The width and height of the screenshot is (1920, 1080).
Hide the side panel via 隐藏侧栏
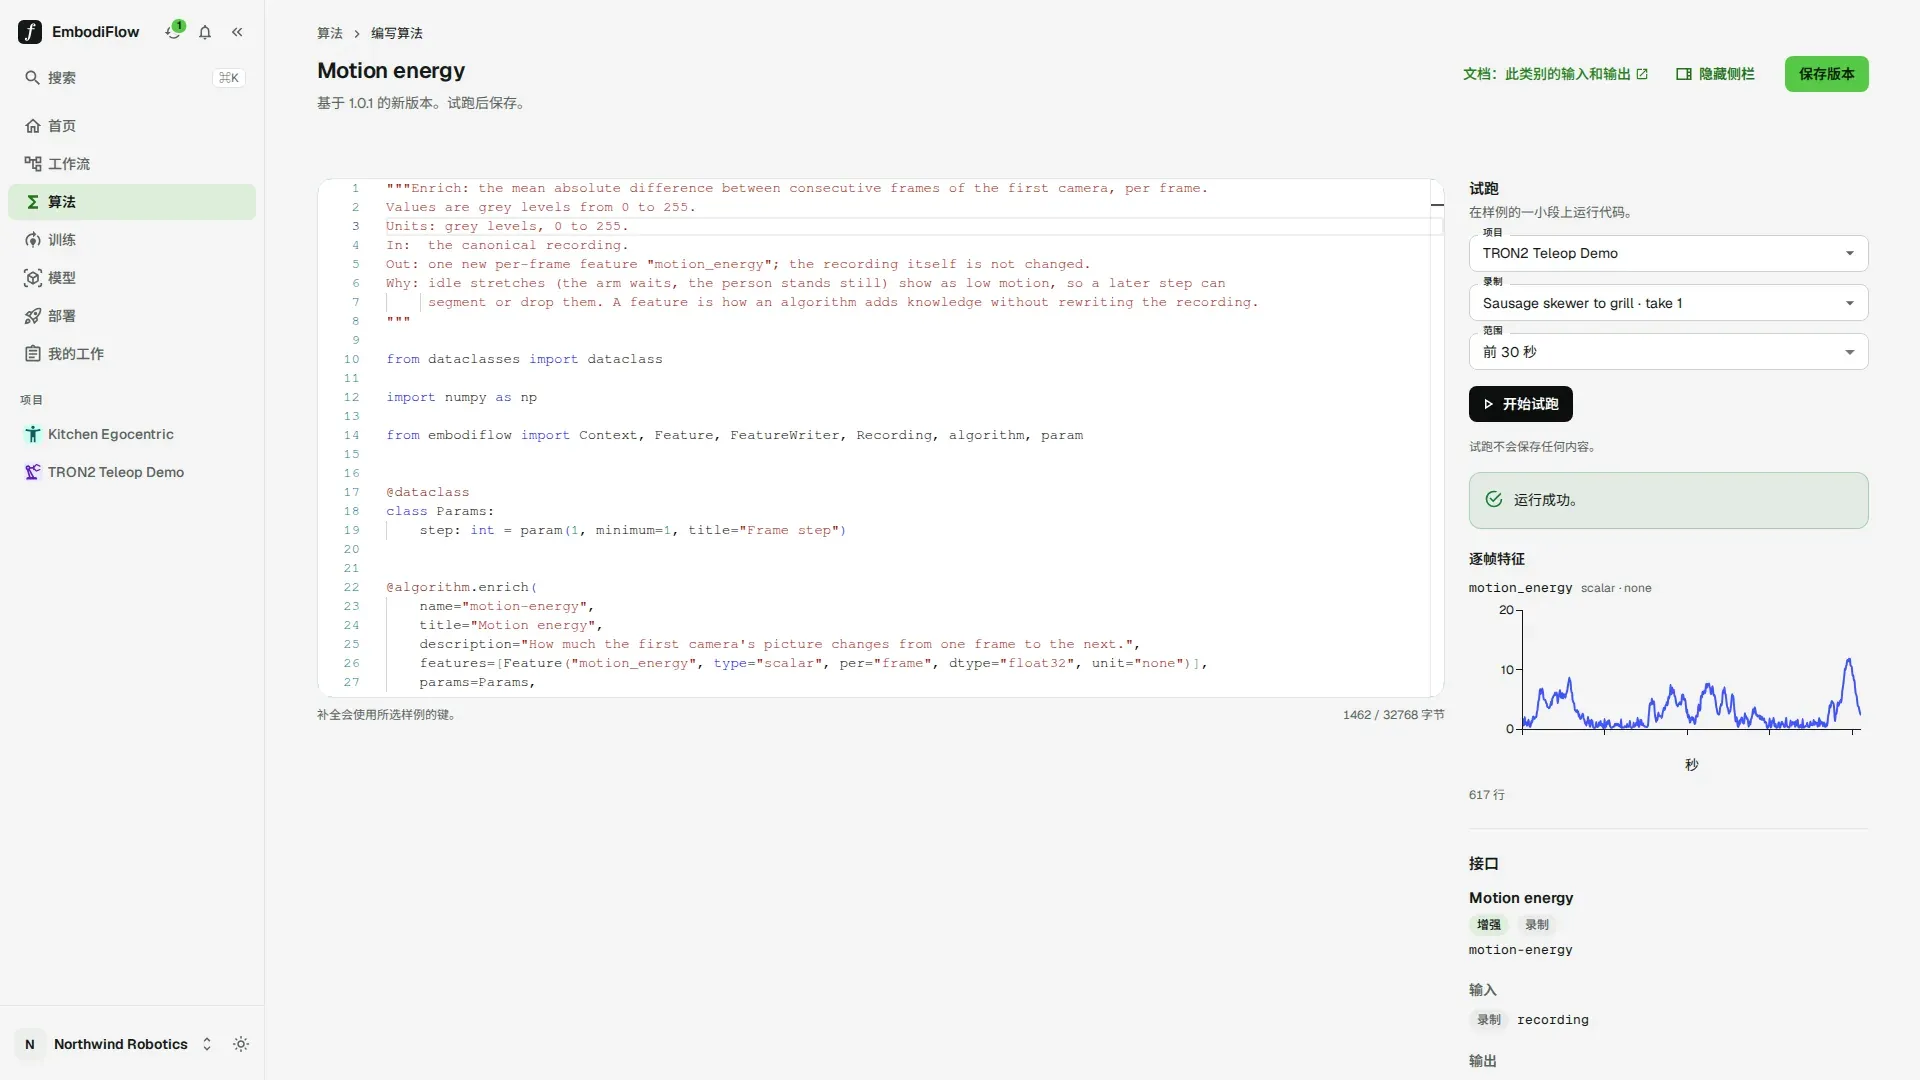(1716, 74)
